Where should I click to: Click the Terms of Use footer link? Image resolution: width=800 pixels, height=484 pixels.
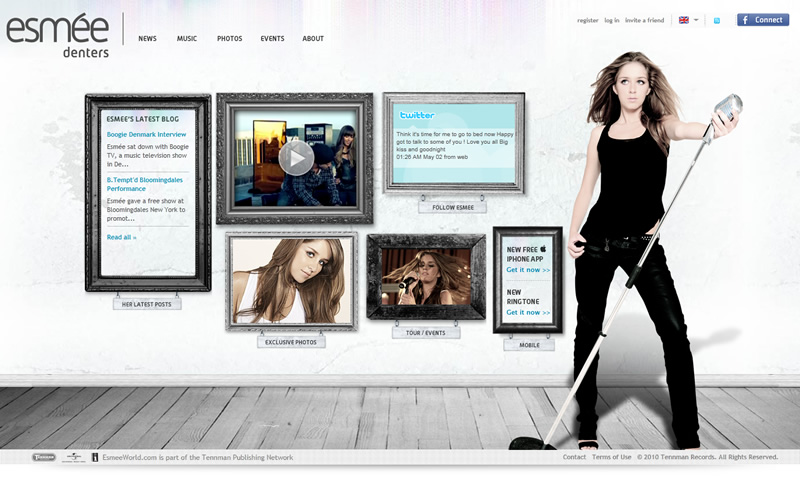[611, 457]
